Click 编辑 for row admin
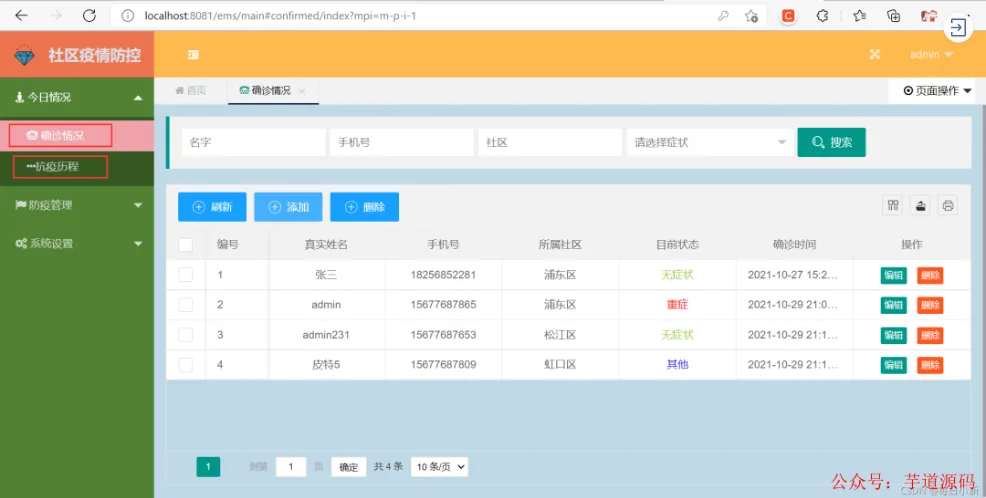This screenshot has height=498, width=986. [x=894, y=305]
